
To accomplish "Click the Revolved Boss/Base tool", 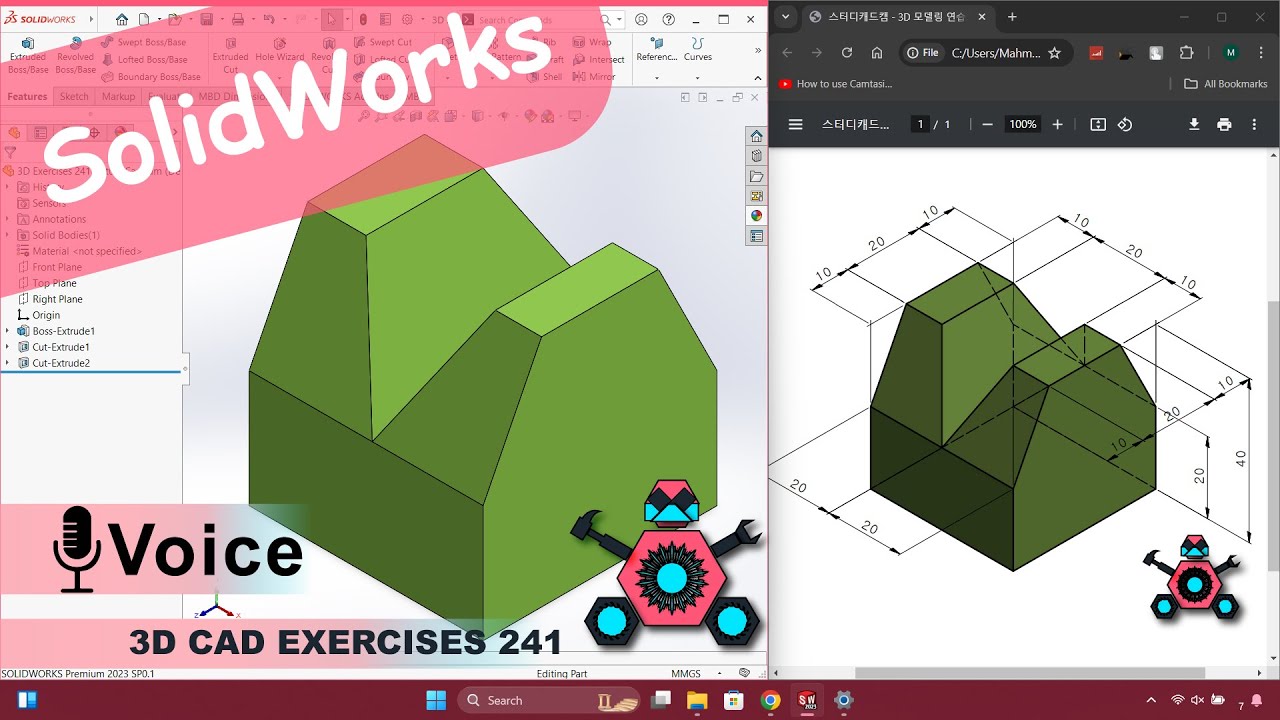I will coord(75,55).
